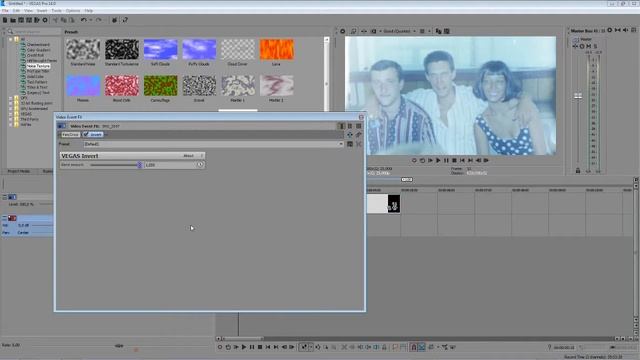Click the Dim Output speaker icon in Master Bus
This screenshot has height=360, width=640.
point(625,30)
